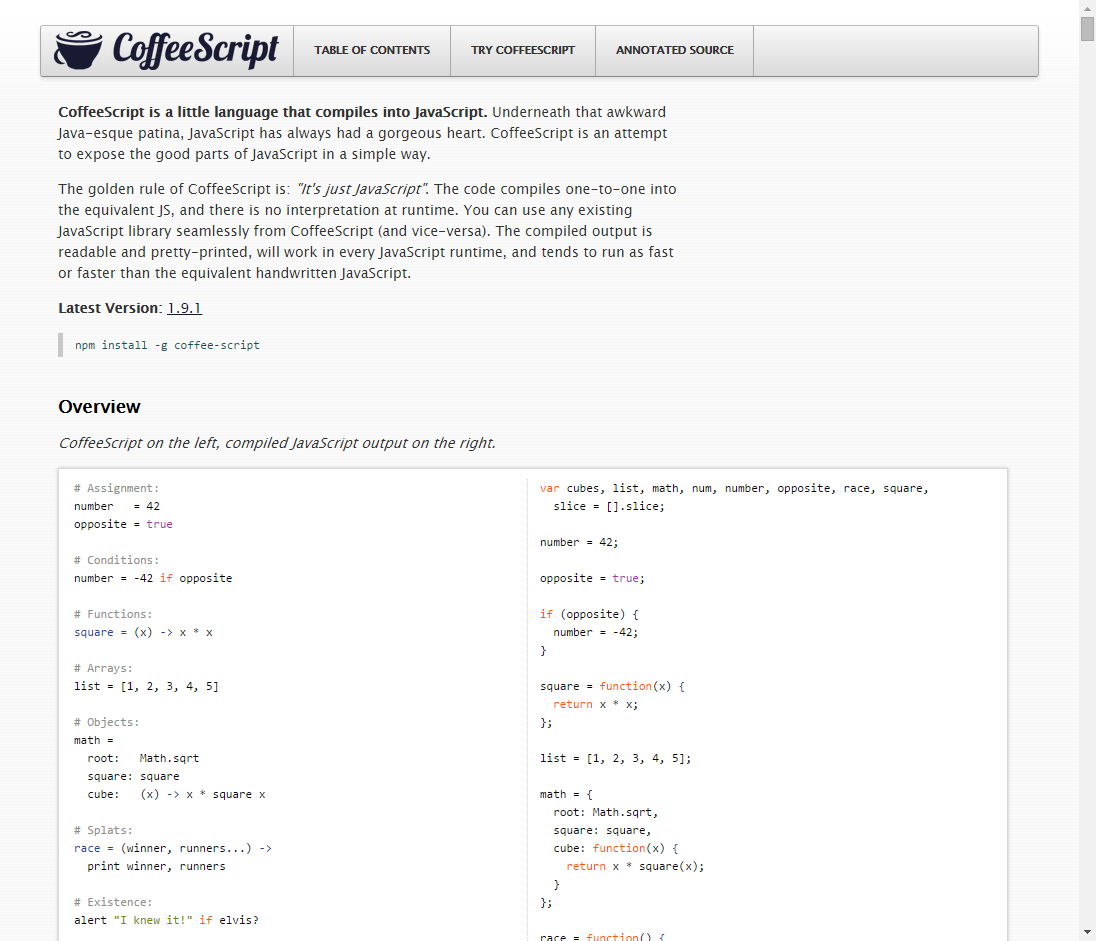
Task: Click the 'cube: function(x) {' JavaScript line
Action: click(616, 848)
